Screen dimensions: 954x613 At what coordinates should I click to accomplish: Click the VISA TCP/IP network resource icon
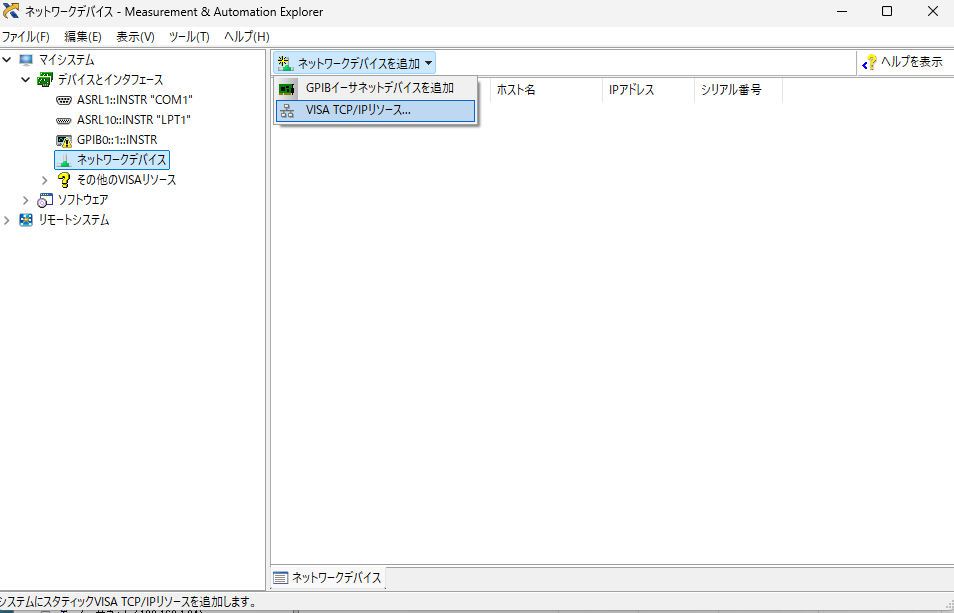[x=287, y=111]
